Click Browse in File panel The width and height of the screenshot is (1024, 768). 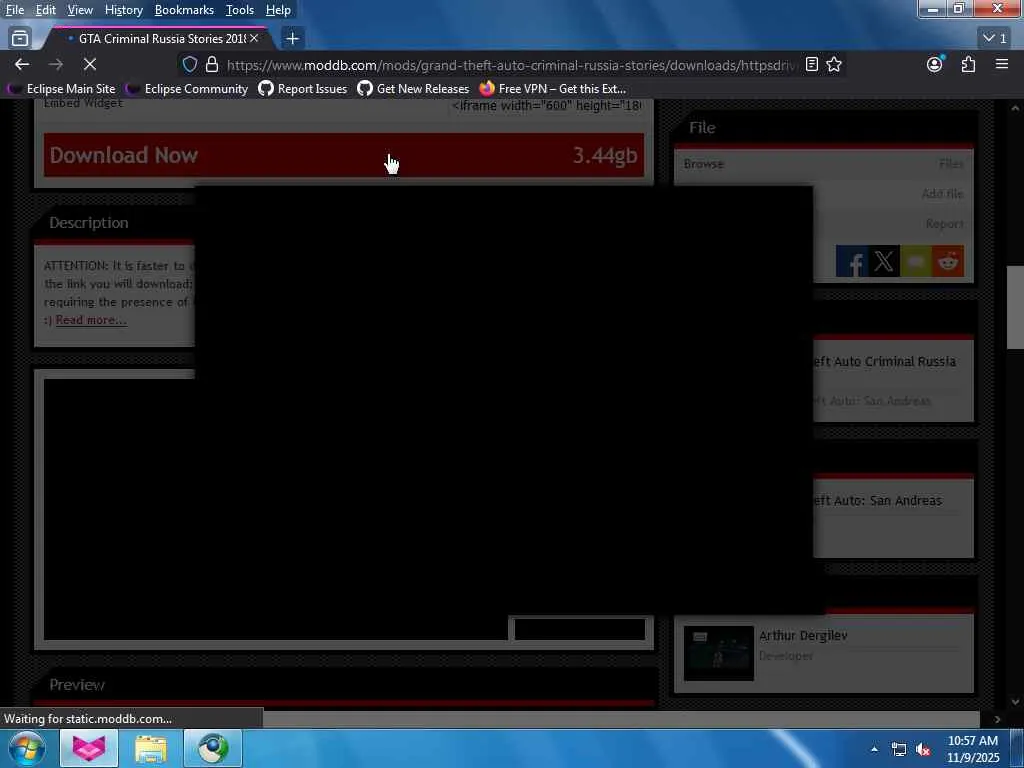(703, 164)
